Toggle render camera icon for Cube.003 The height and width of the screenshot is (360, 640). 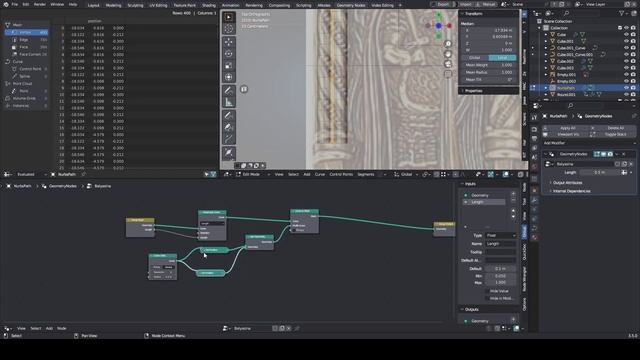point(633,68)
